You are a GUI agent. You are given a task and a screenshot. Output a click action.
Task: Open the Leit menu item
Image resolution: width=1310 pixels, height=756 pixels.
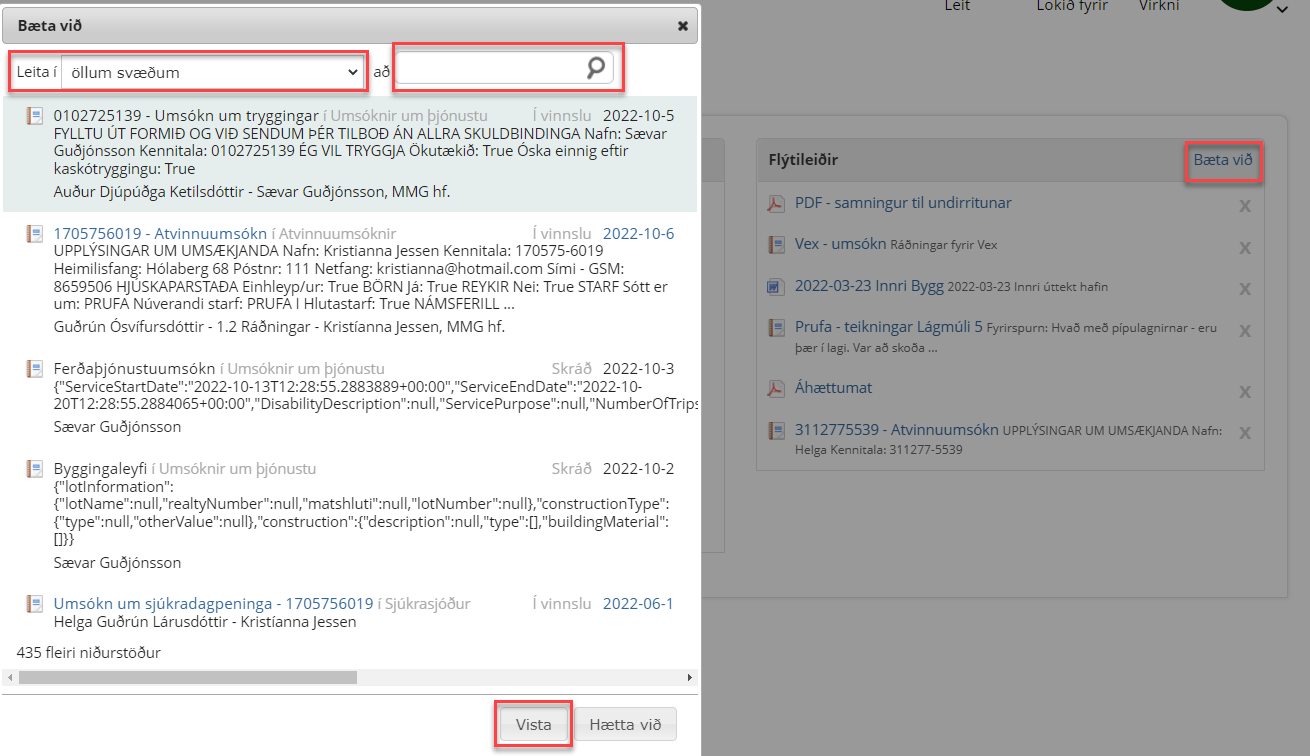pos(958,6)
